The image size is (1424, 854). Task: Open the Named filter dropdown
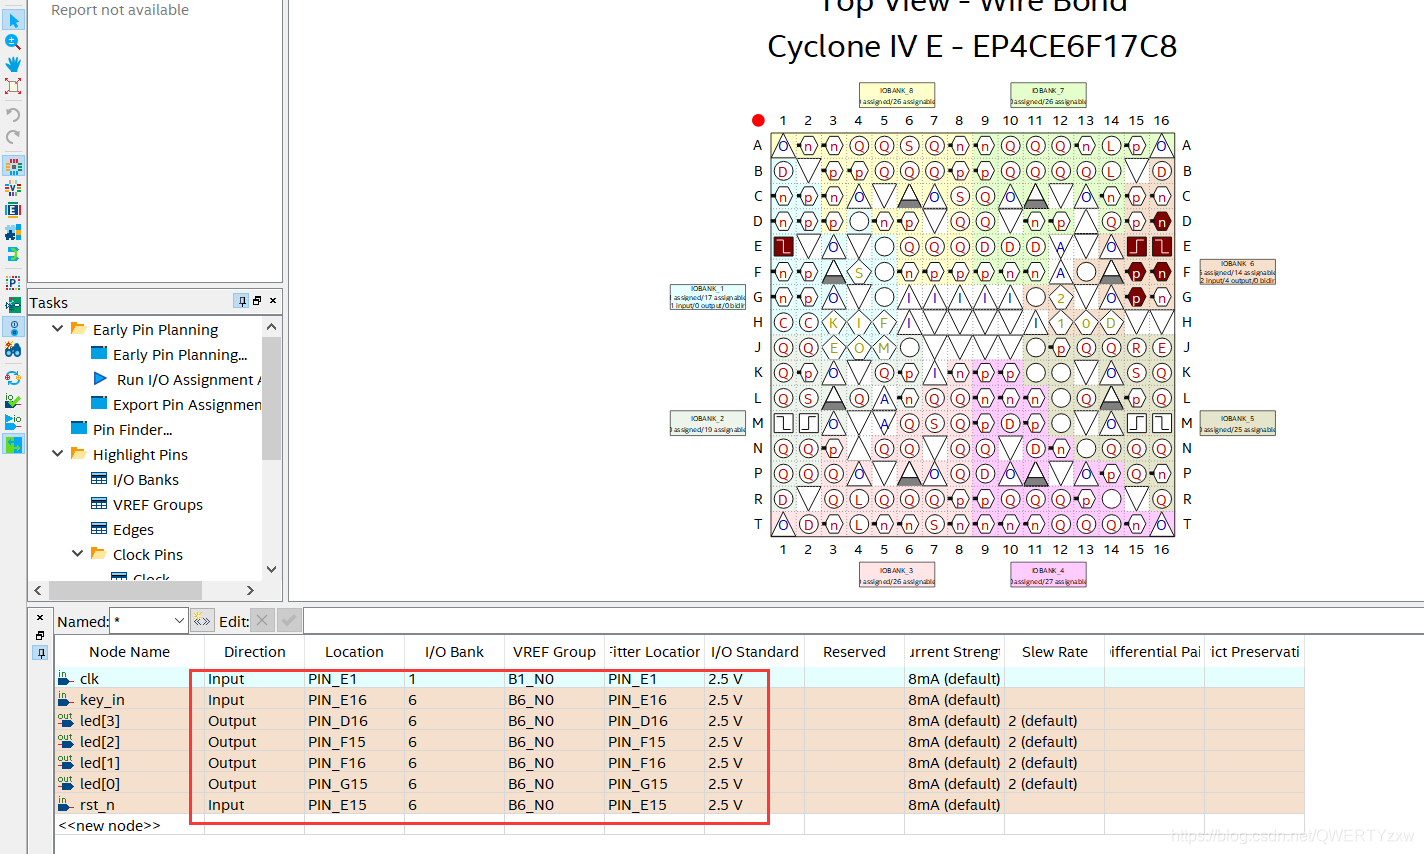tap(179, 621)
